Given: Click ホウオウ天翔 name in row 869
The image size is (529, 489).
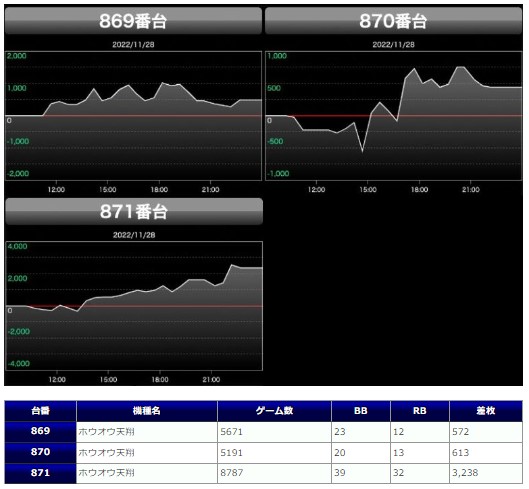Looking at the screenshot, I should point(106,432).
